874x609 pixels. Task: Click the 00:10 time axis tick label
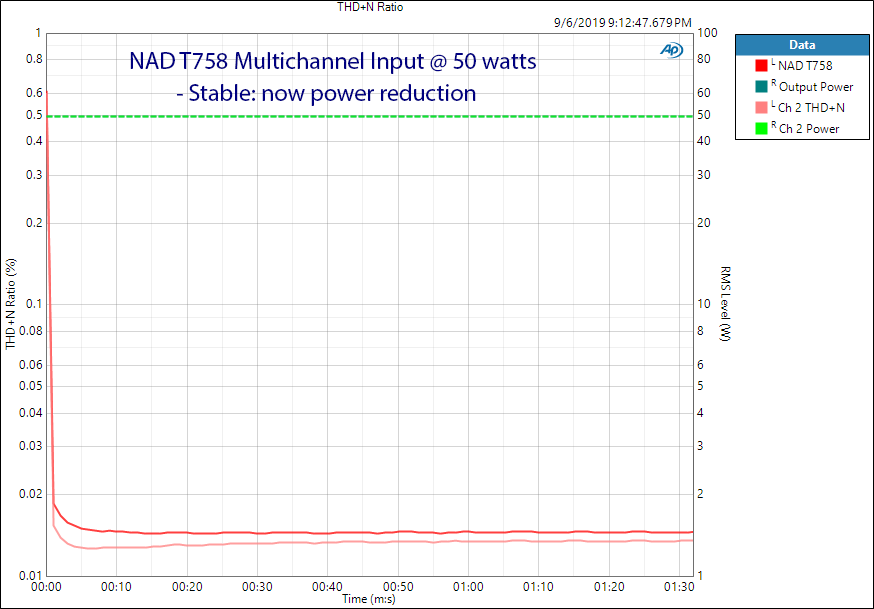coord(116,587)
